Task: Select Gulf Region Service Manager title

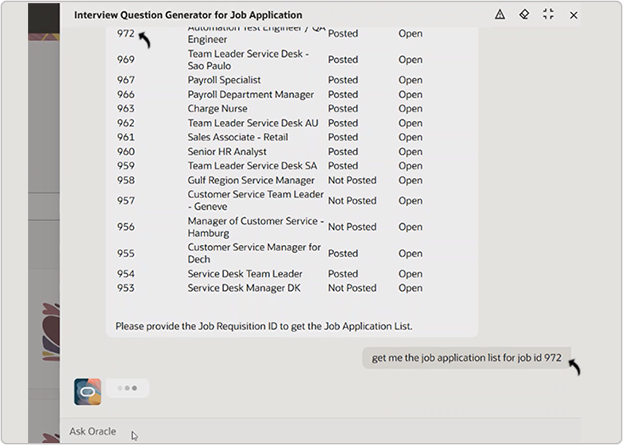Action: [251, 180]
